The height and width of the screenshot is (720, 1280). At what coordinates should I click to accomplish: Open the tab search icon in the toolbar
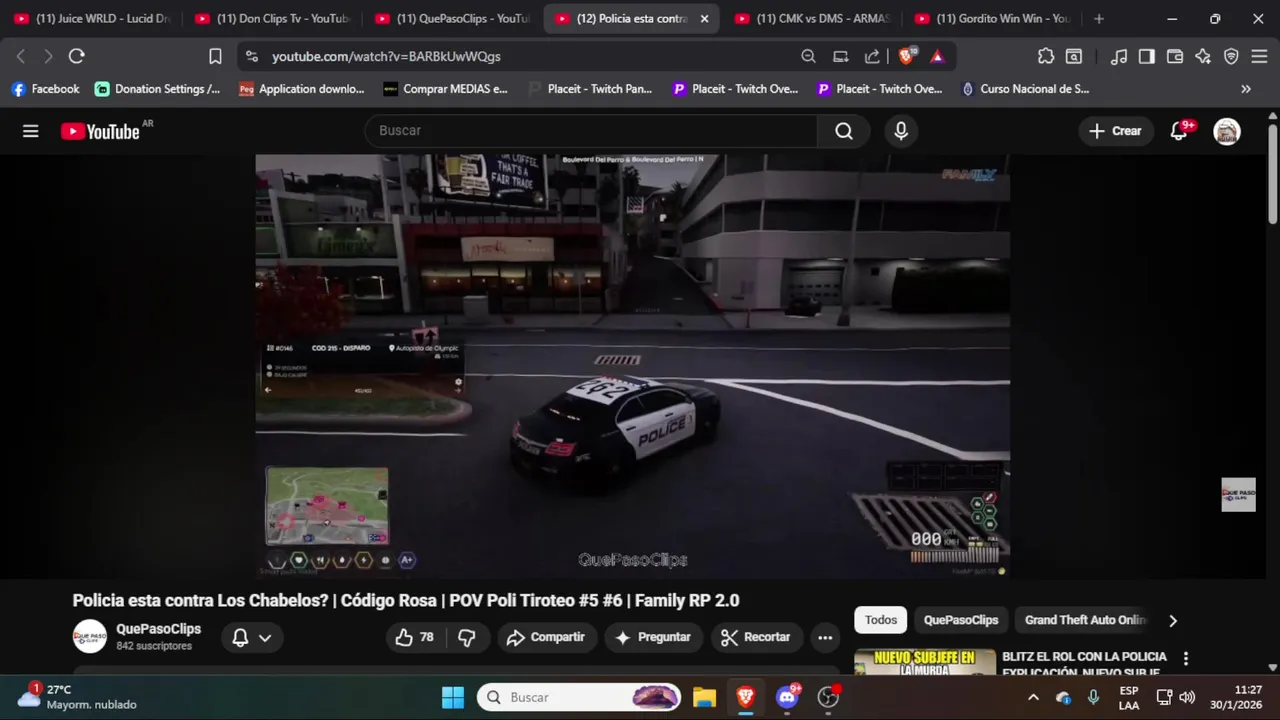(1074, 57)
